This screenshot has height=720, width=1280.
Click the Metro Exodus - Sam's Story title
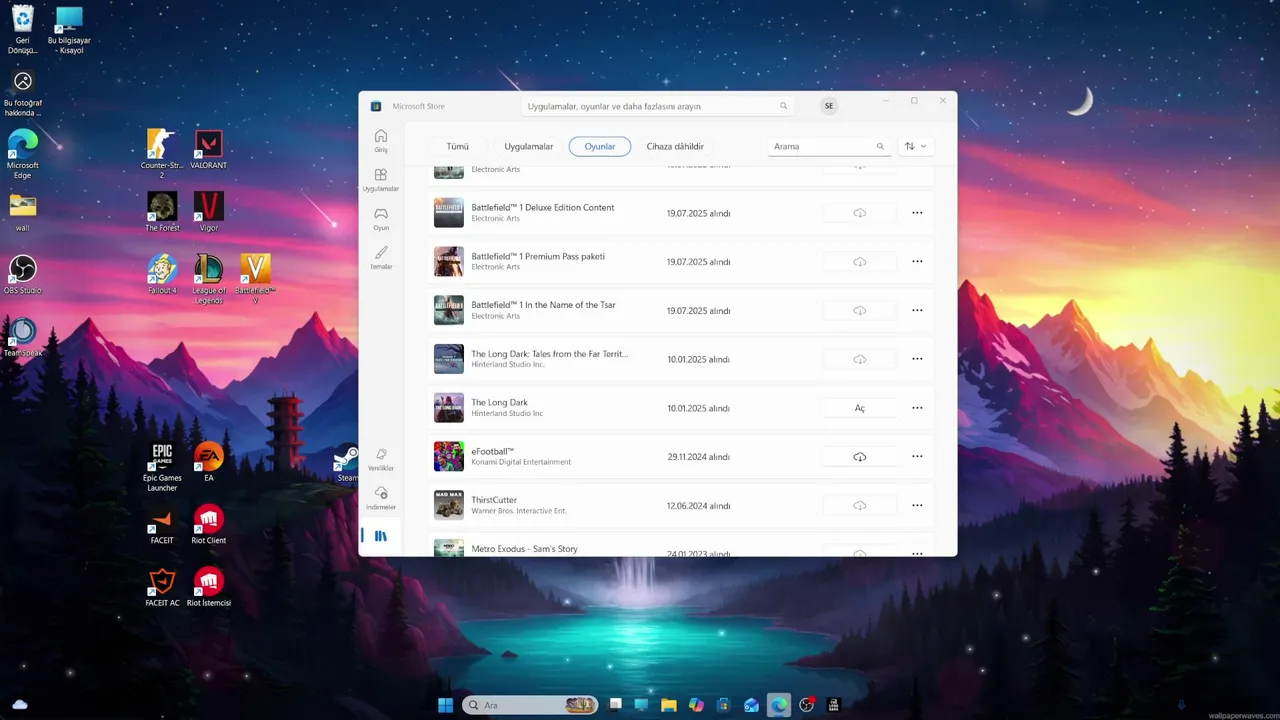pos(525,548)
